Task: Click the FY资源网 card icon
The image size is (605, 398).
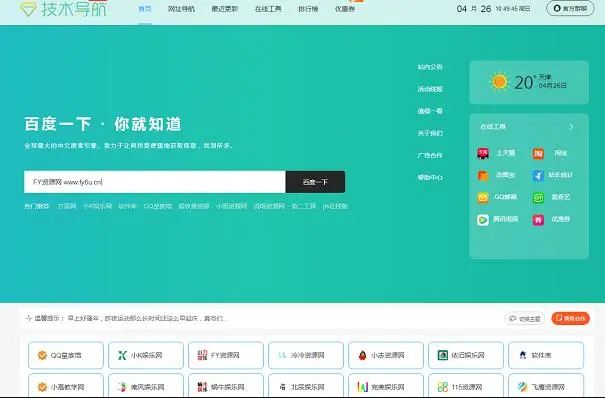Action: click(202, 355)
